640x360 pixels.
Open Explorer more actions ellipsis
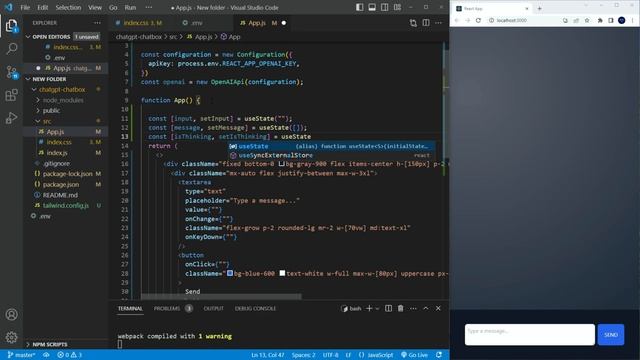[97, 23]
